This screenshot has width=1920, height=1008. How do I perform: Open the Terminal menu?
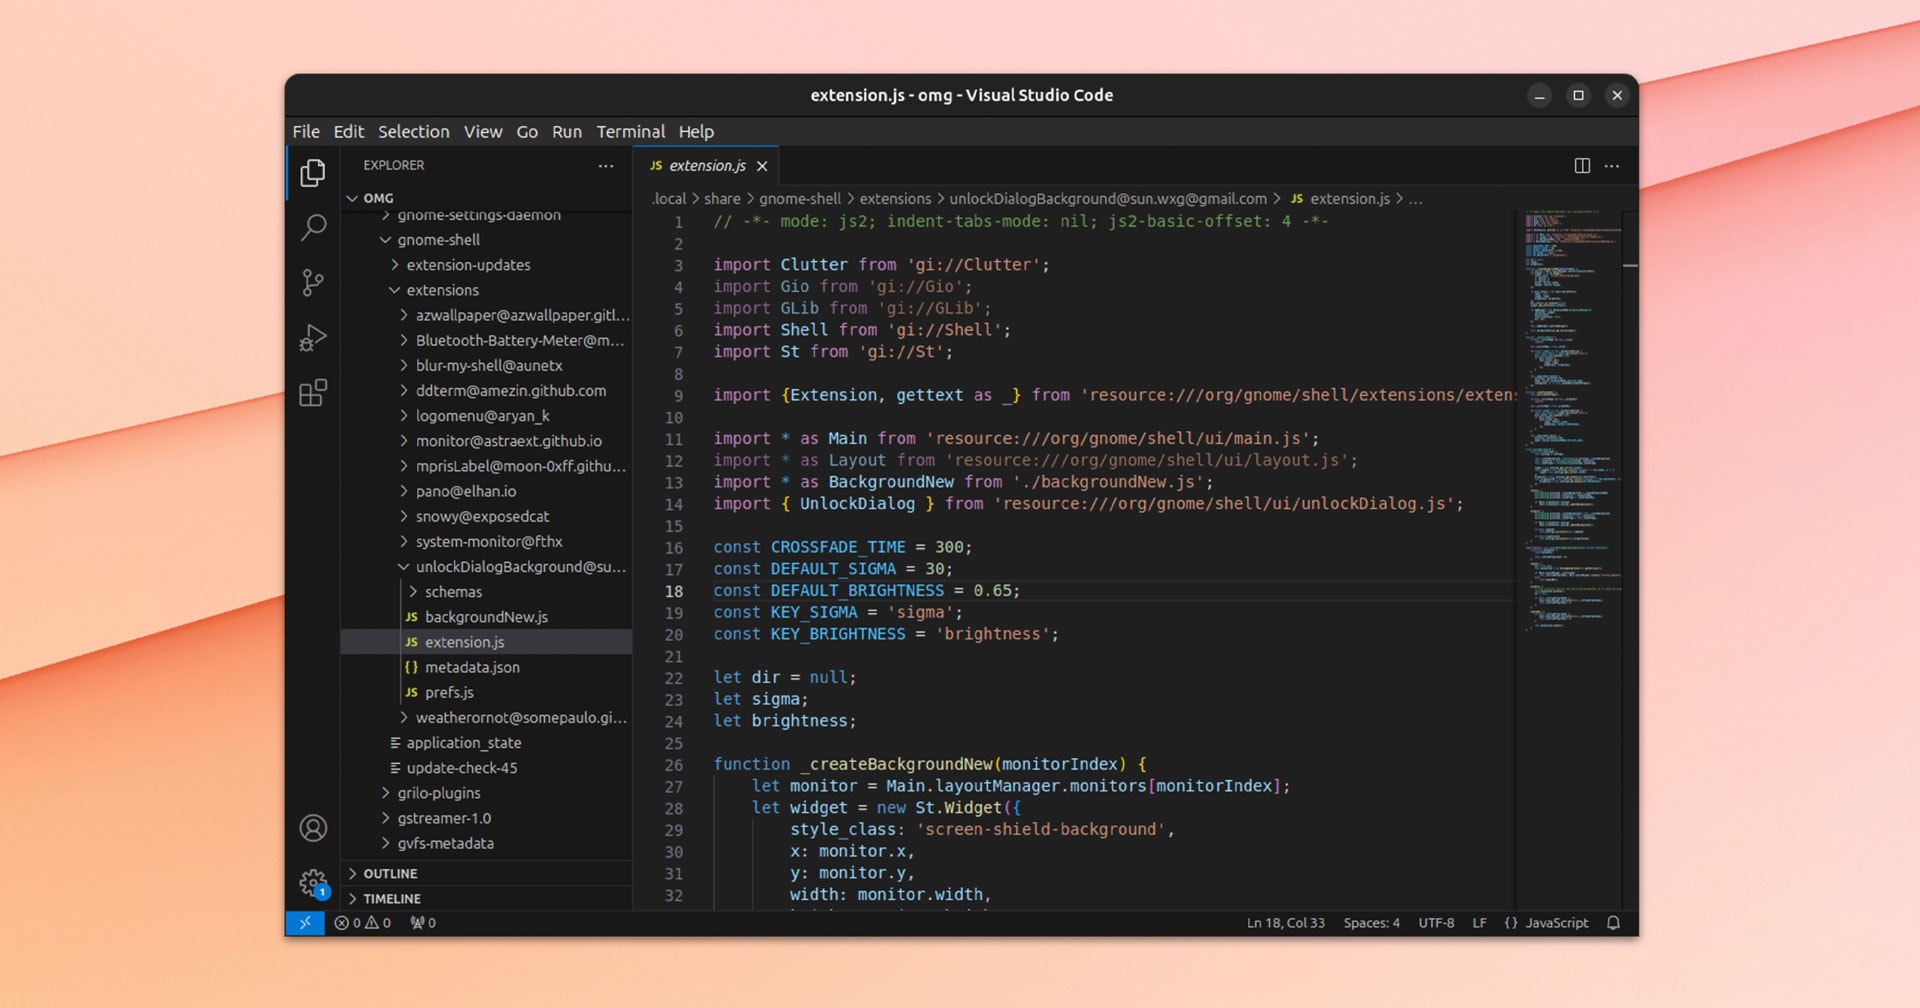(x=631, y=131)
